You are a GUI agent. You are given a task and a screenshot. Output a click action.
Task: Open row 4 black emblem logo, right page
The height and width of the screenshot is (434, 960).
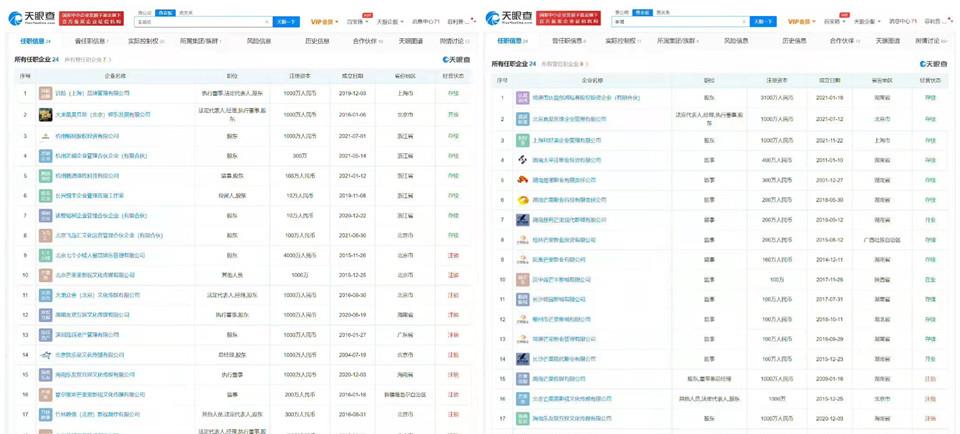[522, 160]
